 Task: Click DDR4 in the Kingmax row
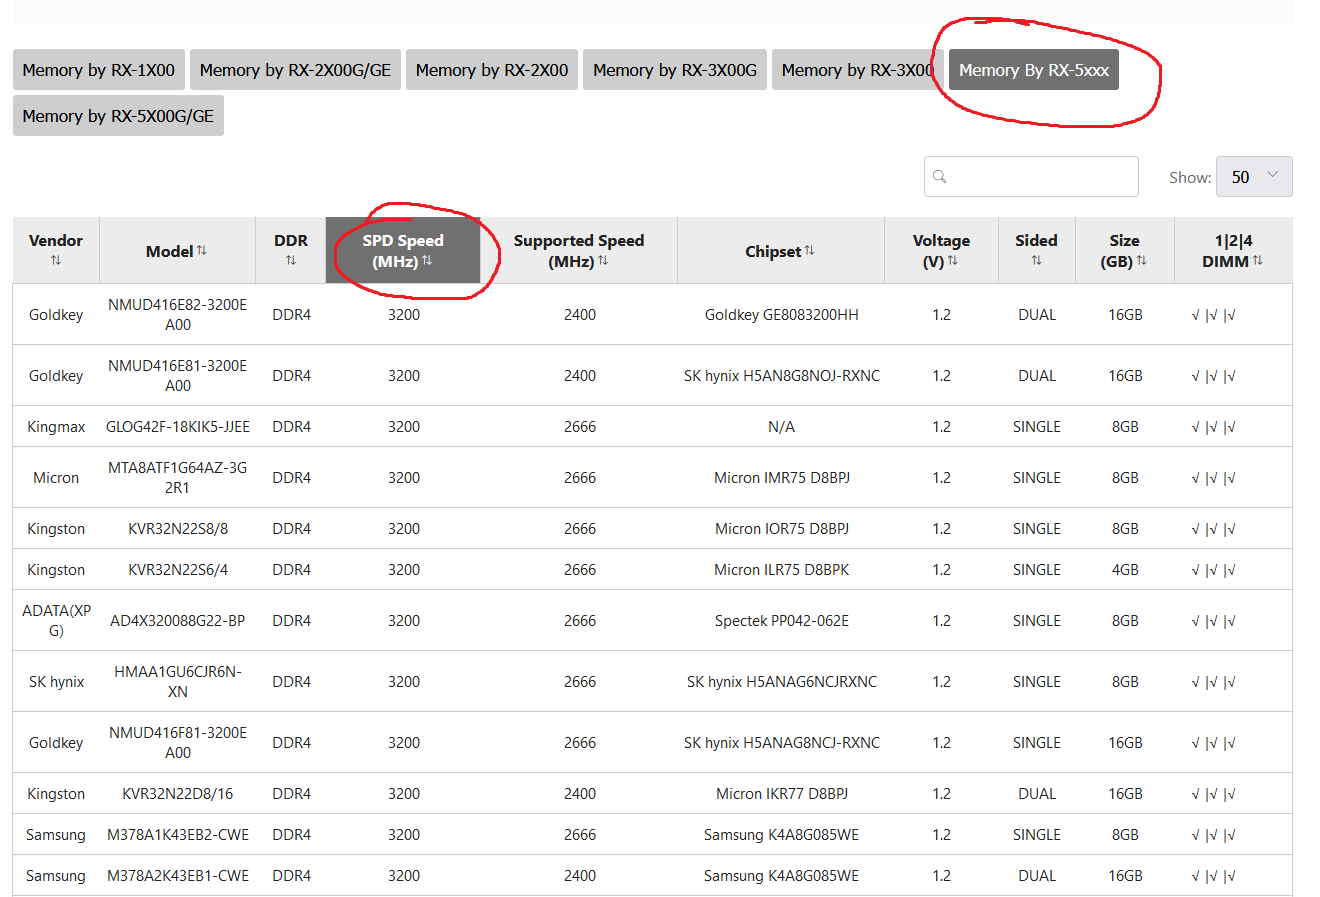click(x=291, y=426)
